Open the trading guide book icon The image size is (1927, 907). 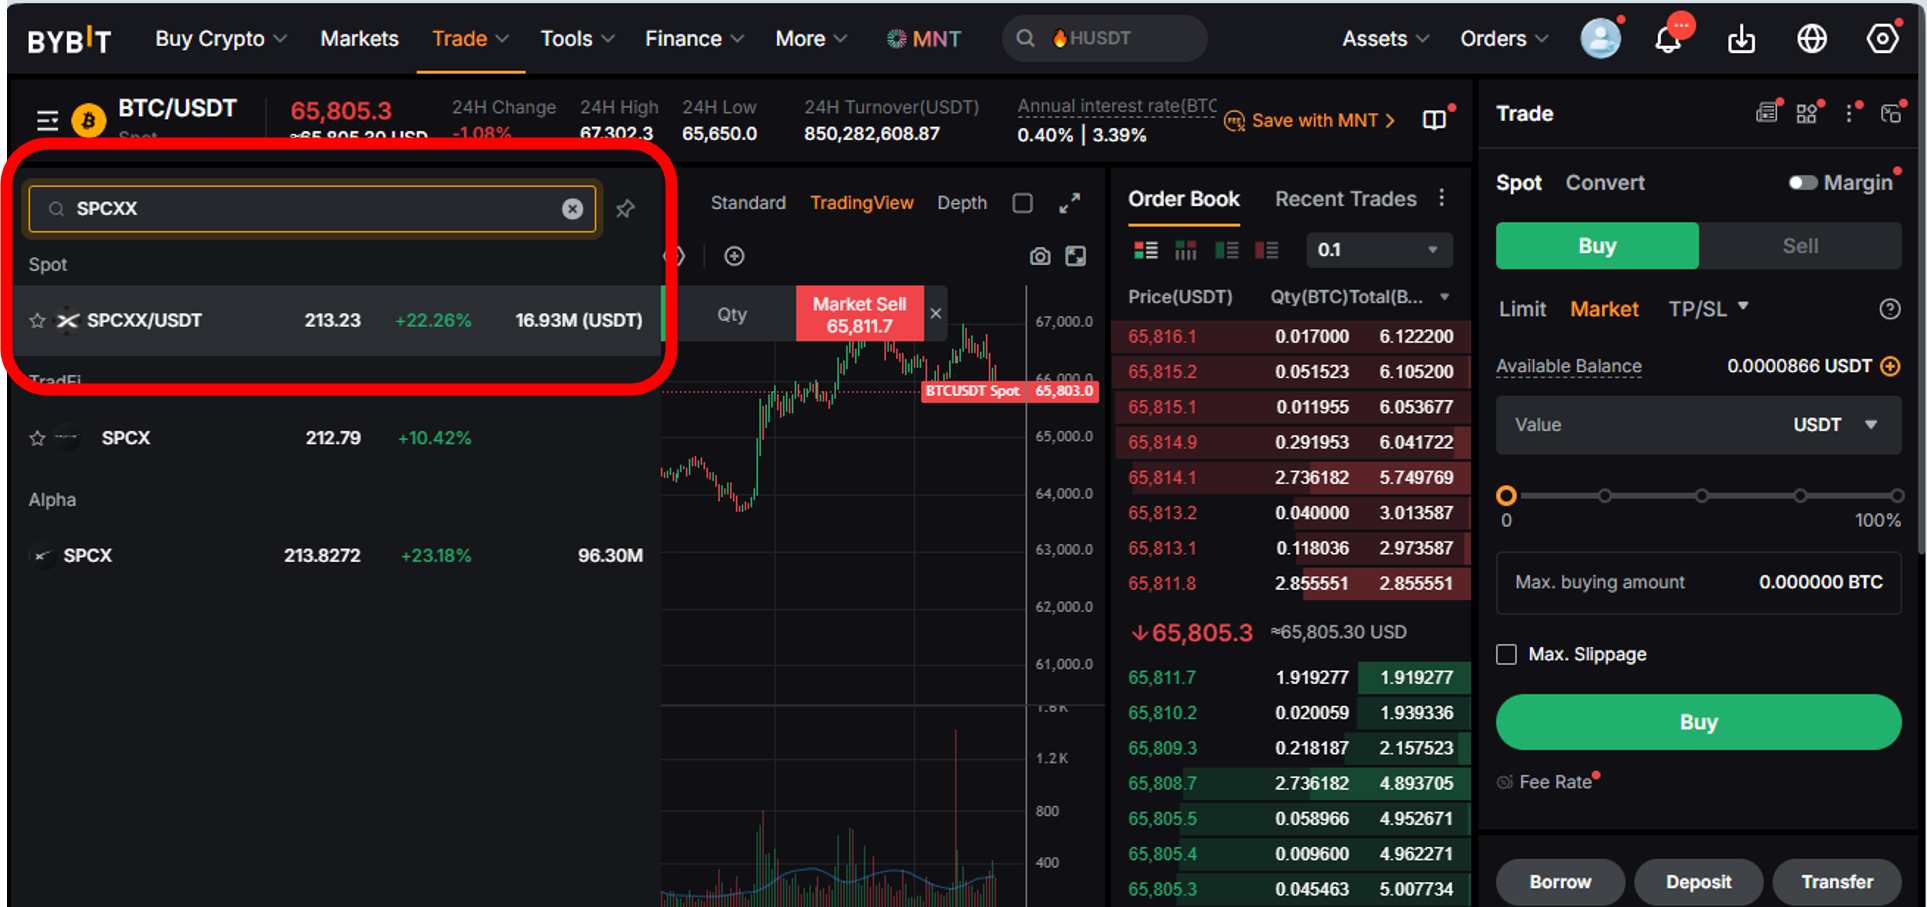[x=1434, y=120]
